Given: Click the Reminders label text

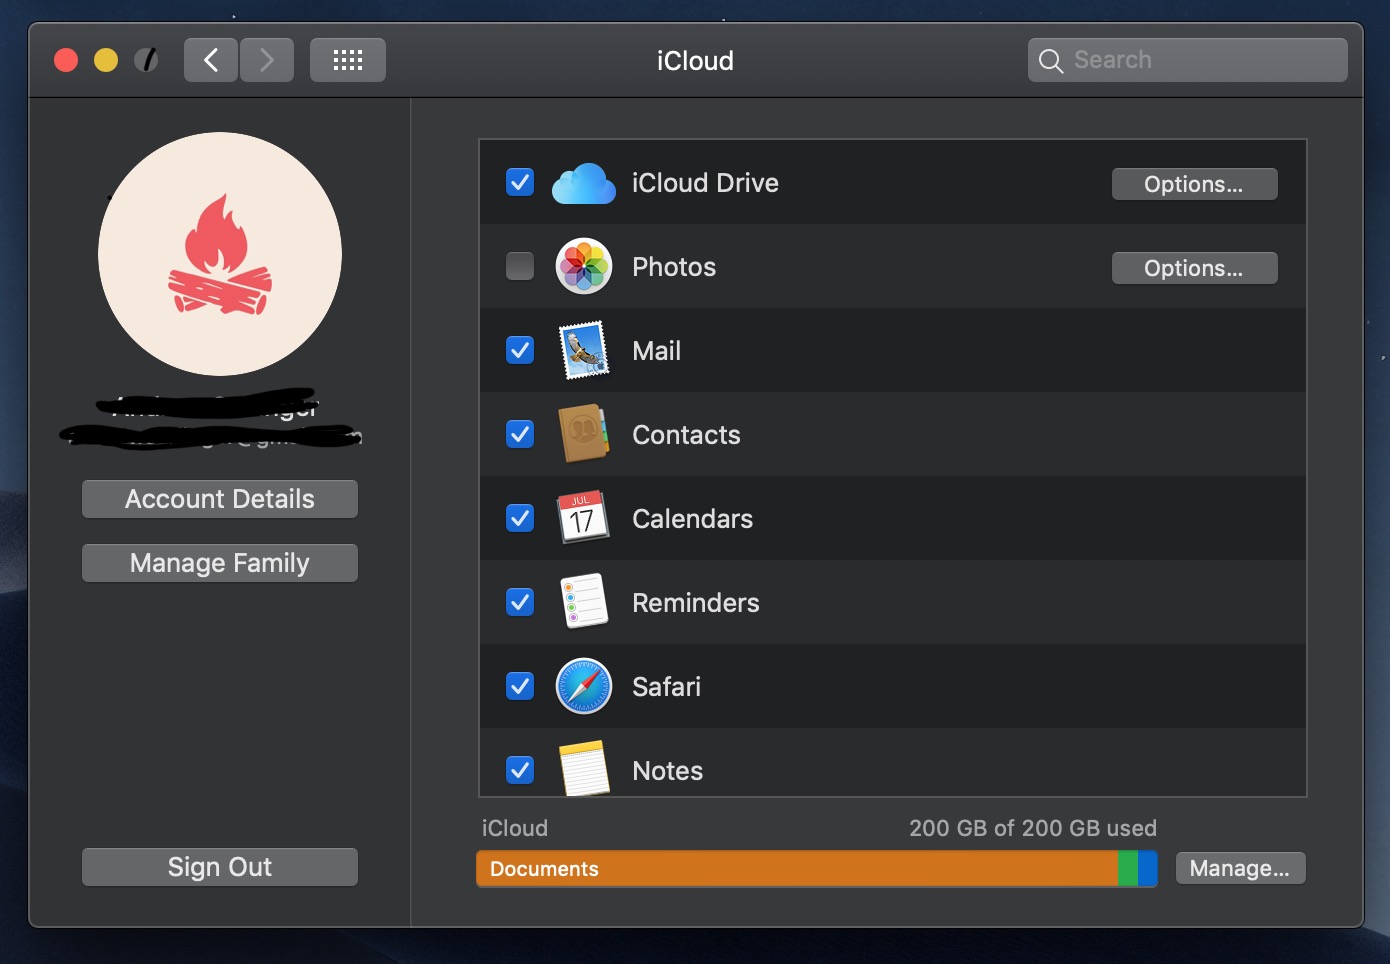Looking at the screenshot, I should pos(696,603).
